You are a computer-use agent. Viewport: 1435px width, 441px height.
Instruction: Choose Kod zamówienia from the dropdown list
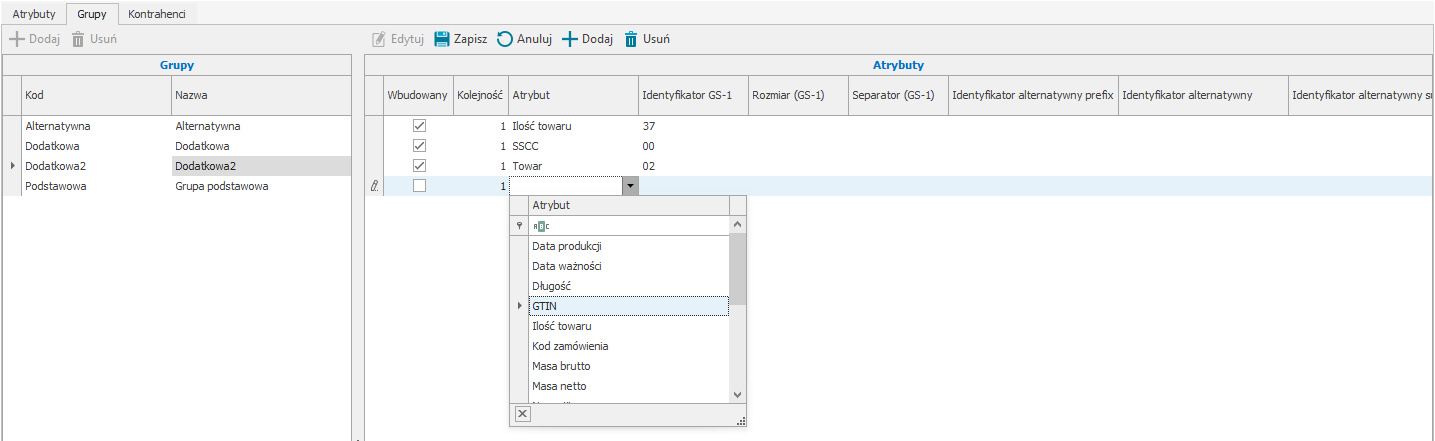(628, 346)
